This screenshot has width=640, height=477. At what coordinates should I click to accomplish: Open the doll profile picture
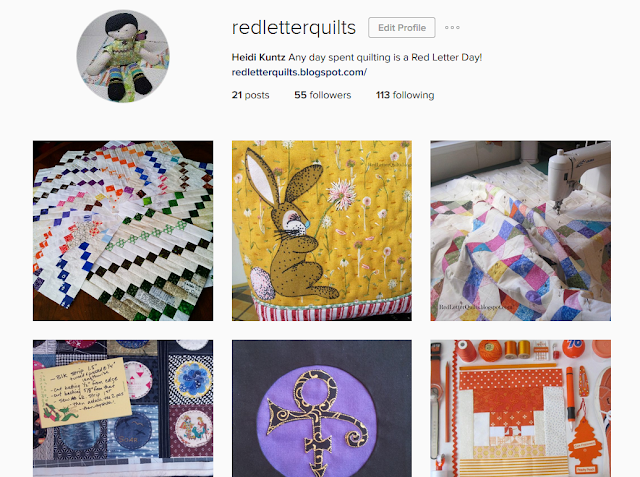[x=123, y=56]
